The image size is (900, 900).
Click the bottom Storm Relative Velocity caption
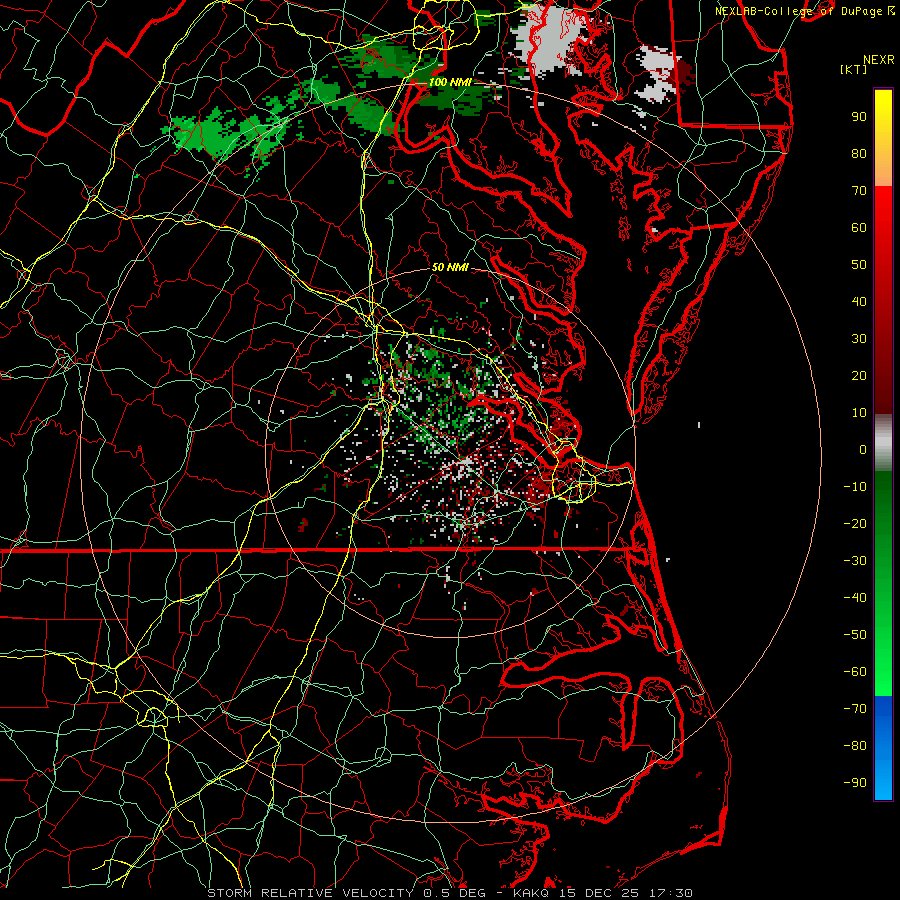(449, 893)
